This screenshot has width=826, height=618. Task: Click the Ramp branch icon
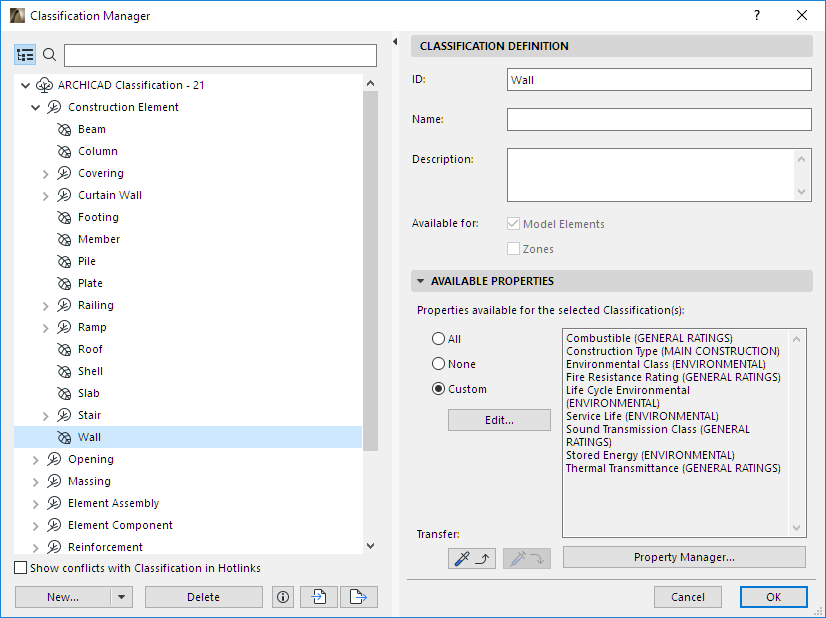pyautogui.click(x=64, y=328)
